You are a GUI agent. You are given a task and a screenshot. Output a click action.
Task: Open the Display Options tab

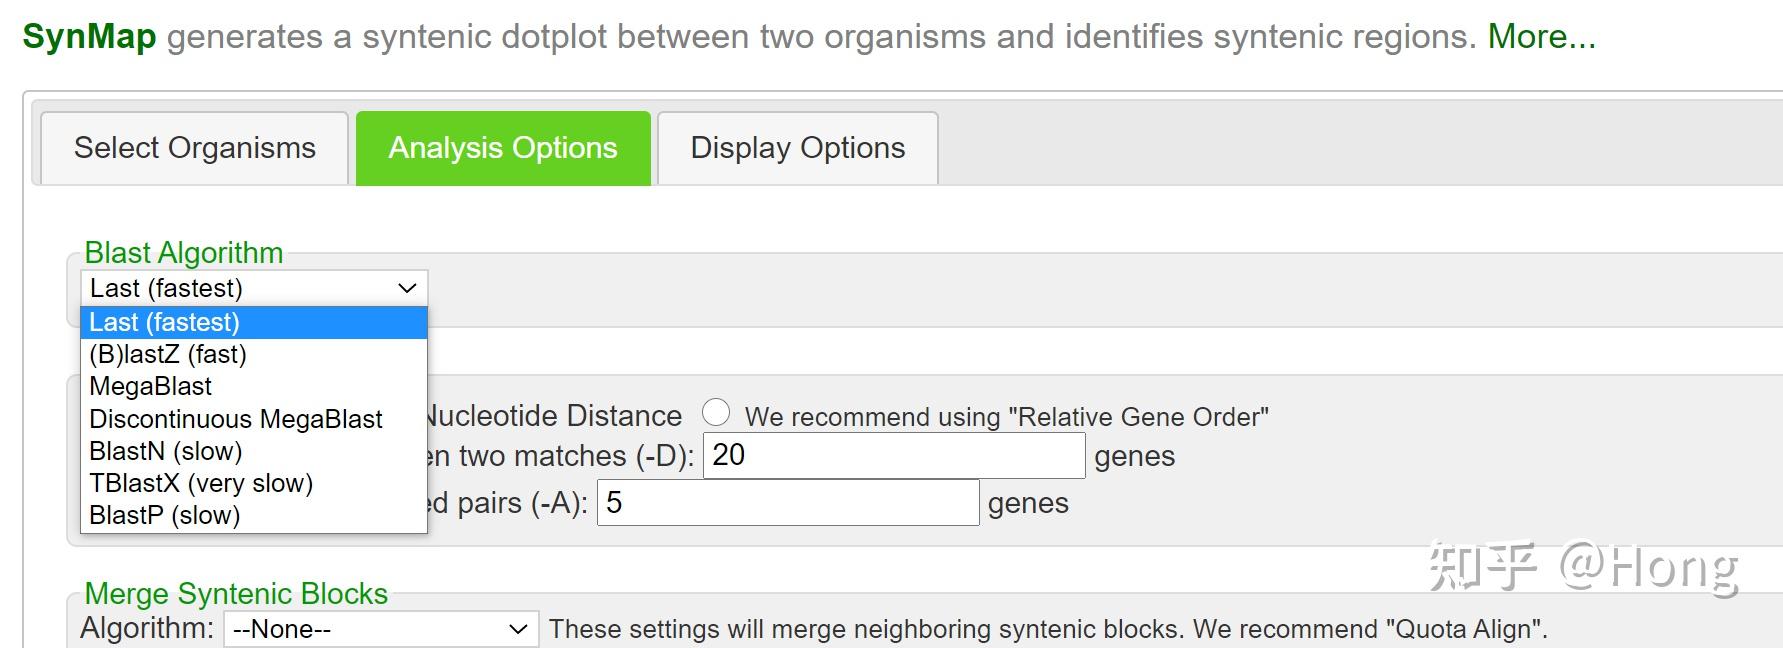tap(797, 148)
